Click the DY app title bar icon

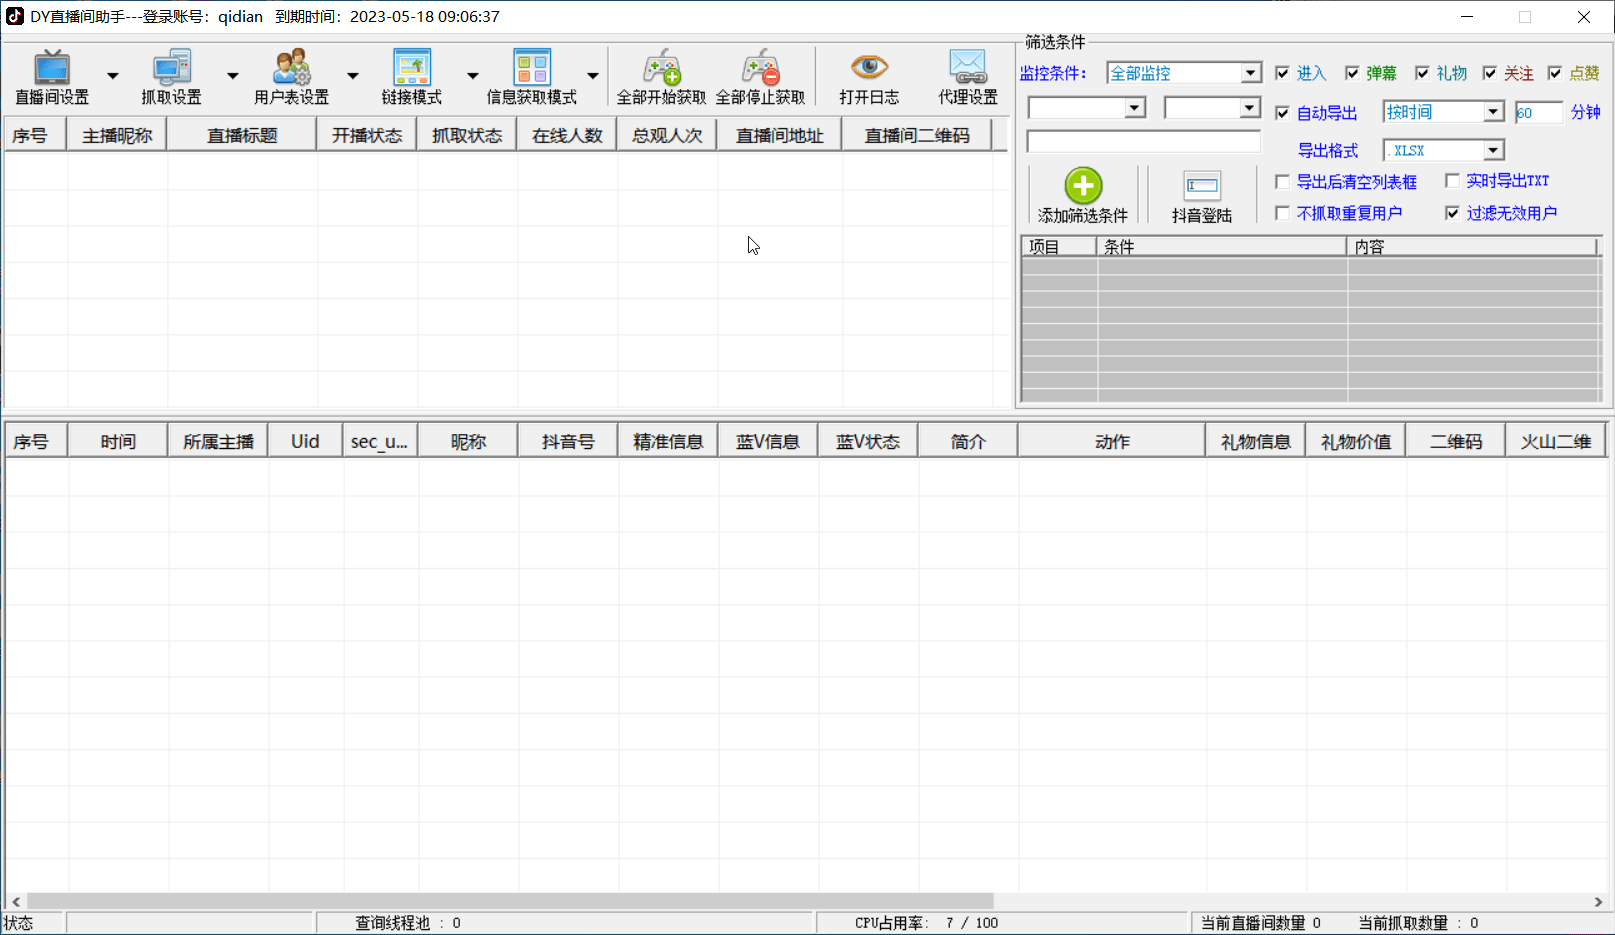(15, 16)
